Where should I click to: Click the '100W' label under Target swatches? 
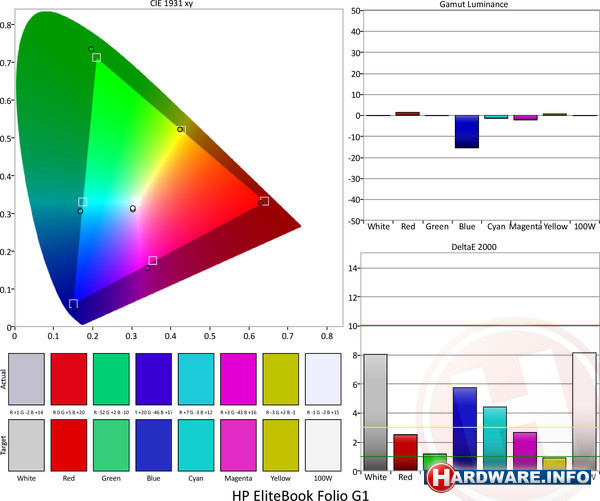pos(323,478)
